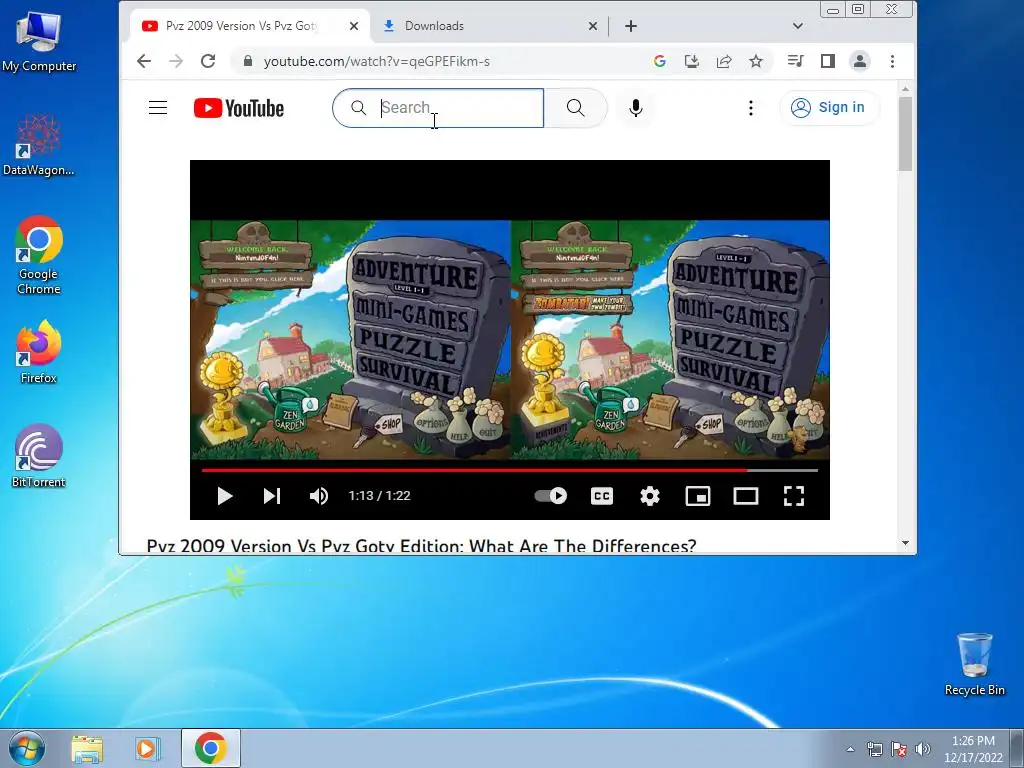Go forward in browser history
The width and height of the screenshot is (1024, 768).
tap(176, 61)
